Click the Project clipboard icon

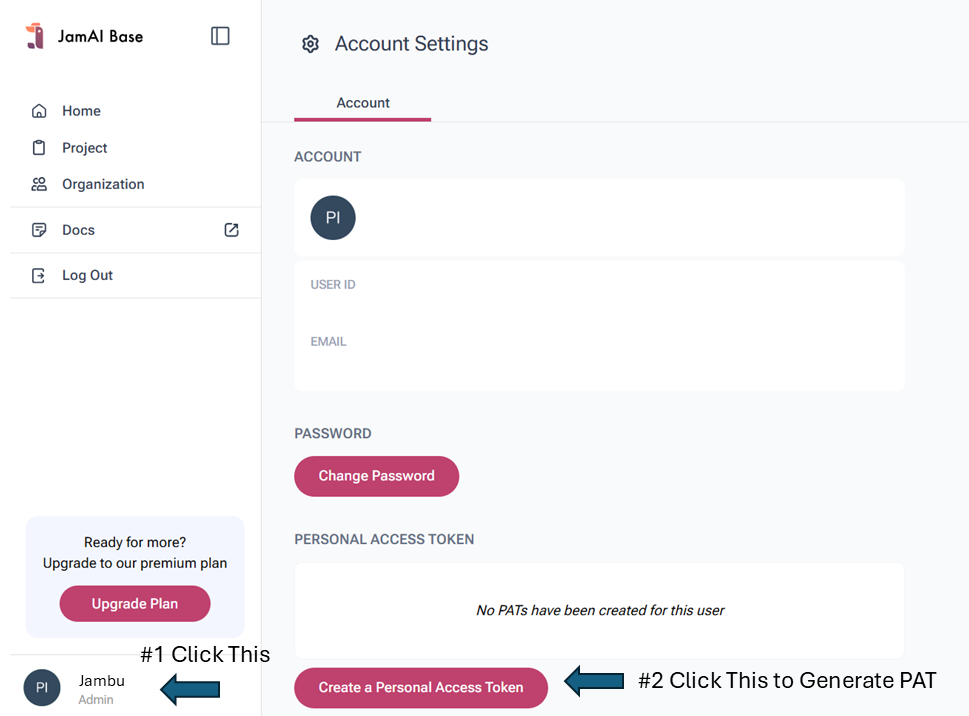click(39, 148)
